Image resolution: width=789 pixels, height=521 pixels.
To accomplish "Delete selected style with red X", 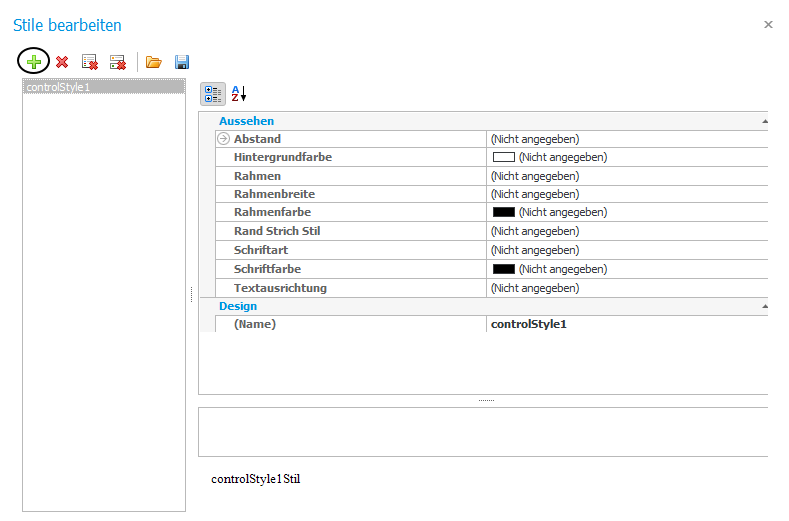I will (x=62, y=62).
